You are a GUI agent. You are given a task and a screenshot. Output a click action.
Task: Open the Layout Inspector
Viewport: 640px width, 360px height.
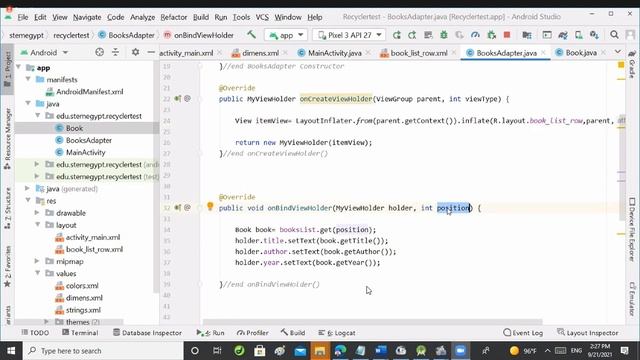588,333
